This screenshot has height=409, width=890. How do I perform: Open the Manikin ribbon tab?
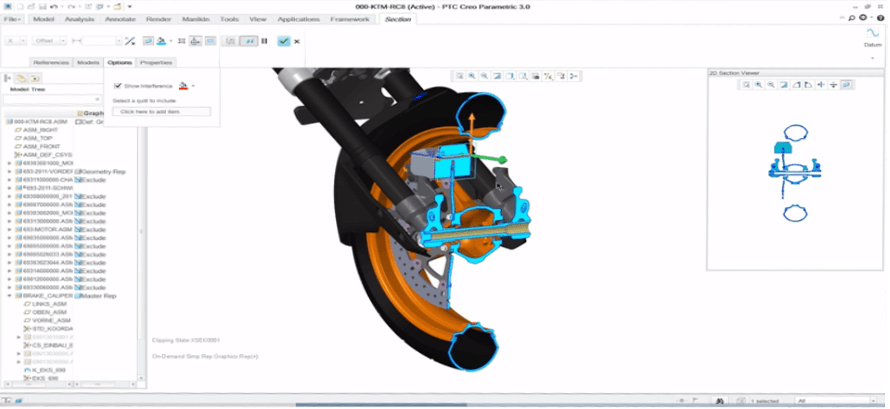pyautogui.click(x=196, y=19)
